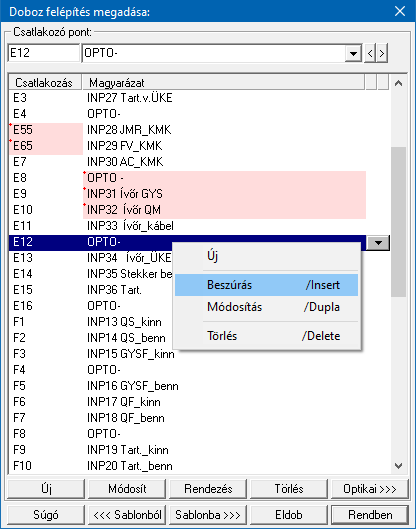
Task: Click the list scrollbar up arrow
Action: tap(398, 83)
